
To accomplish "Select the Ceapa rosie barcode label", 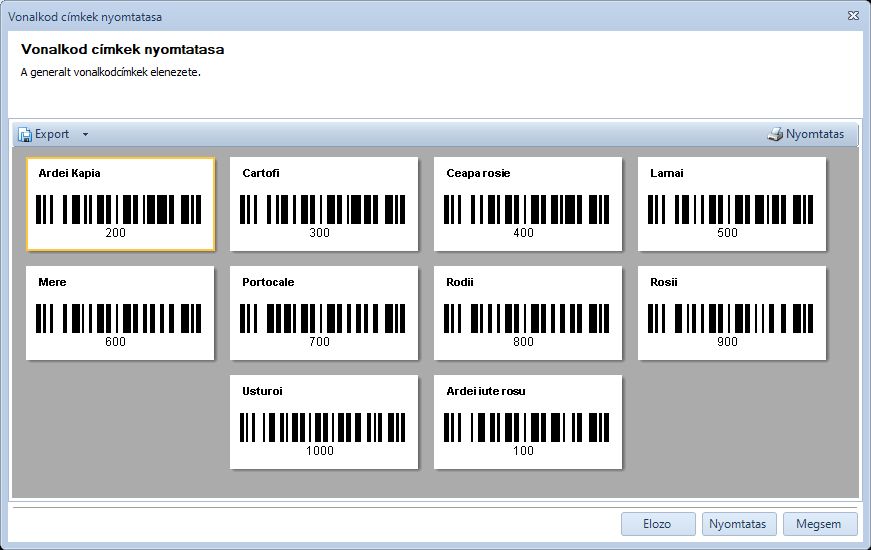I will 528,204.
